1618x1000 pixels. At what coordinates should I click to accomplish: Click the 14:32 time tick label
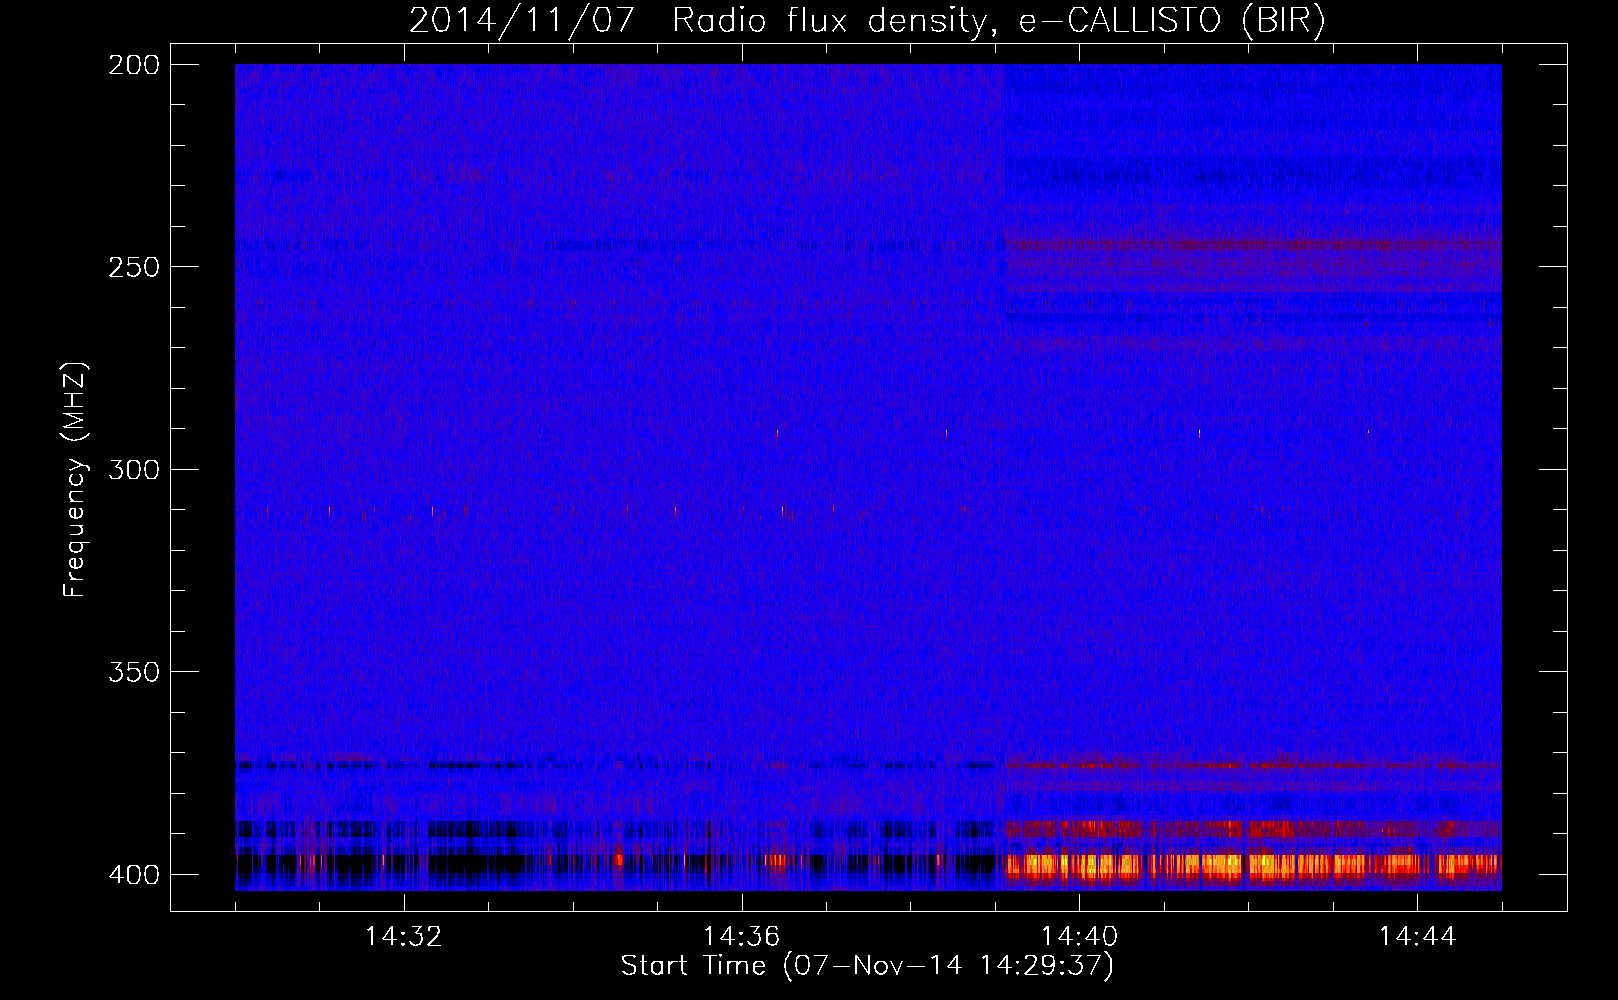tap(403, 937)
